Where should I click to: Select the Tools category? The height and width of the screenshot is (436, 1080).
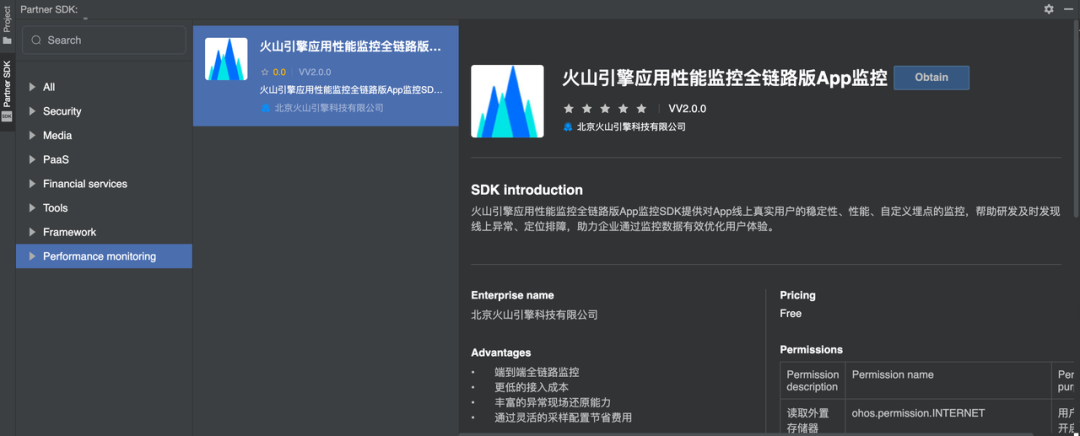click(104, 208)
